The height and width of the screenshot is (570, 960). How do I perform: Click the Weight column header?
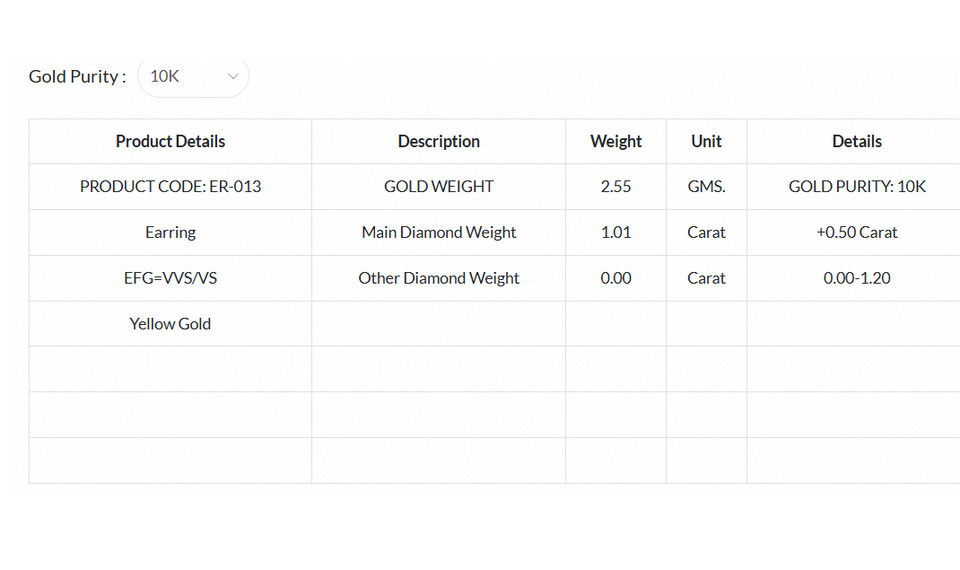tap(616, 142)
